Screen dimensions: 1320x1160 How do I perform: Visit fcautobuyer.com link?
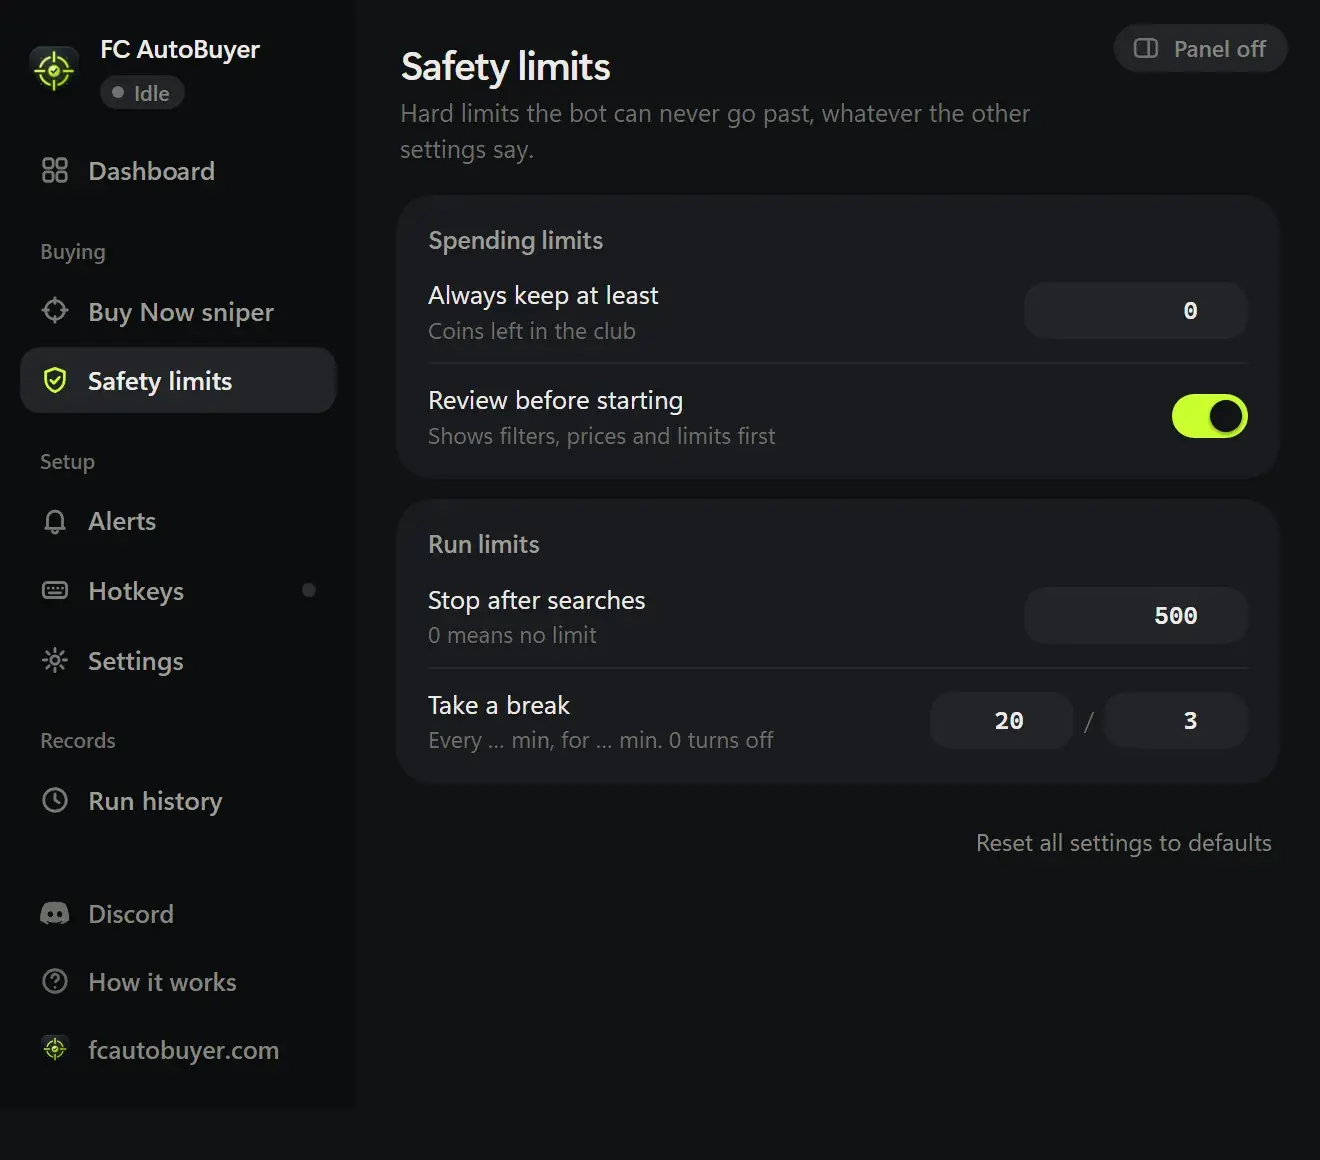point(178,1050)
